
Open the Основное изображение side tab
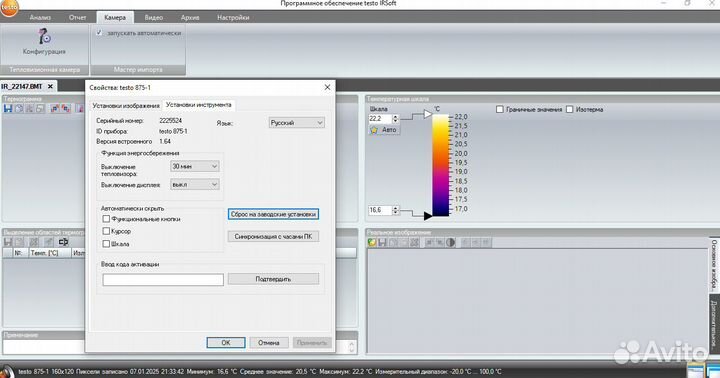[x=714, y=264]
